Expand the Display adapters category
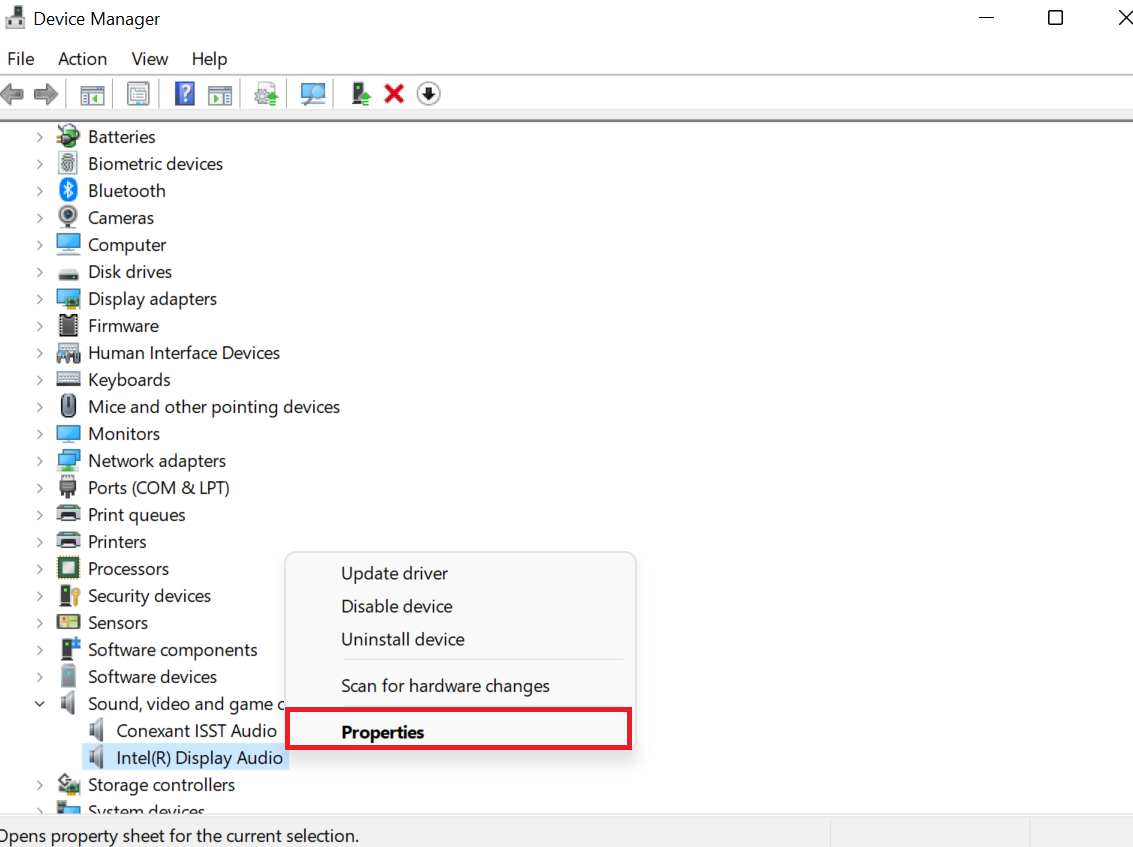The height and width of the screenshot is (847, 1133). 39,299
